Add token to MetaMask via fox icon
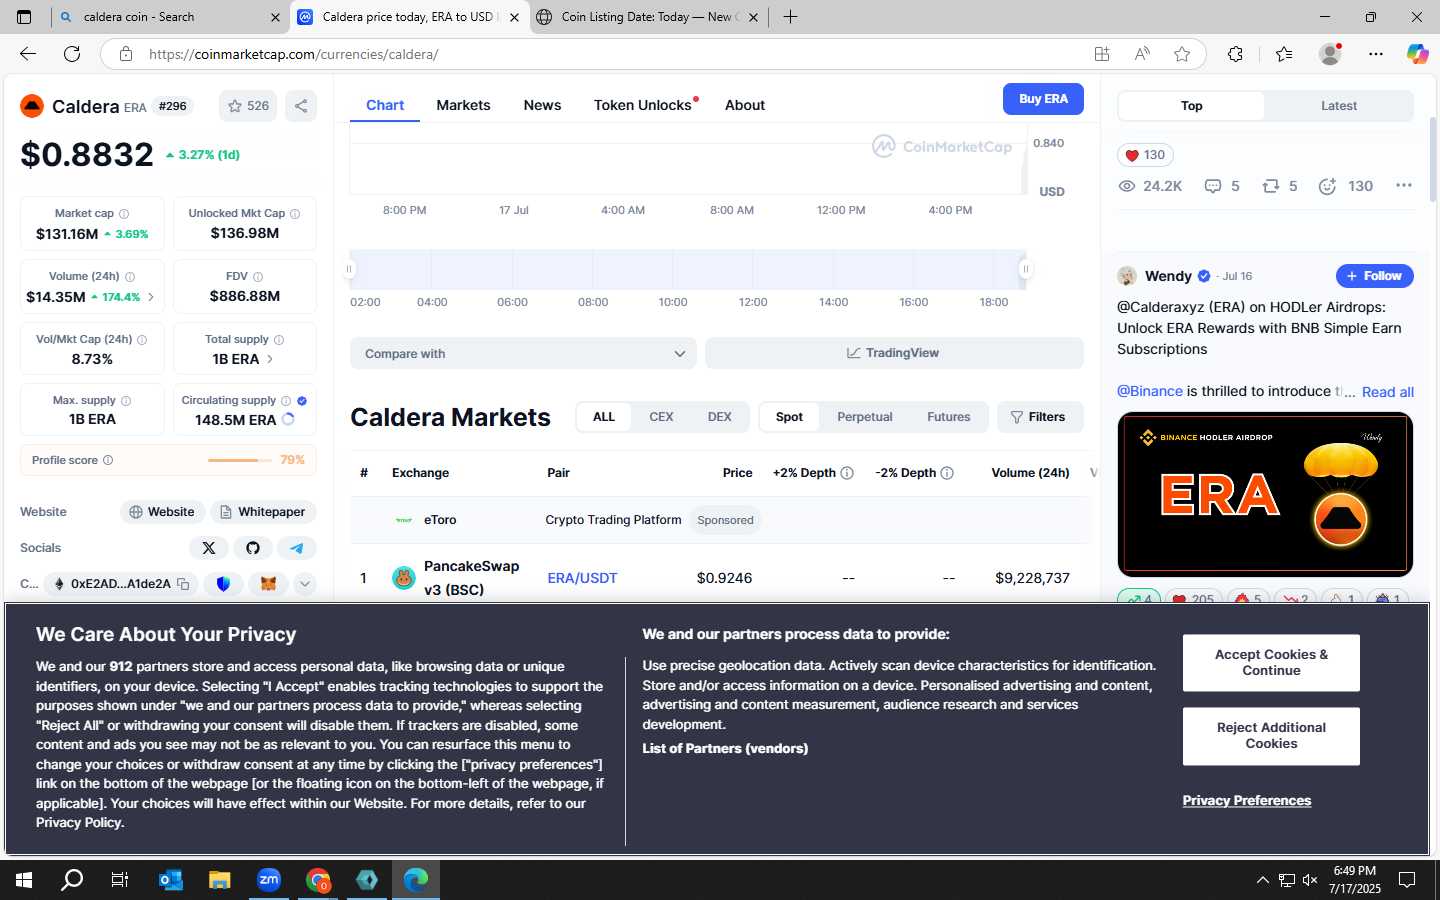This screenshot has height=900, width=1440. point(268,584)
